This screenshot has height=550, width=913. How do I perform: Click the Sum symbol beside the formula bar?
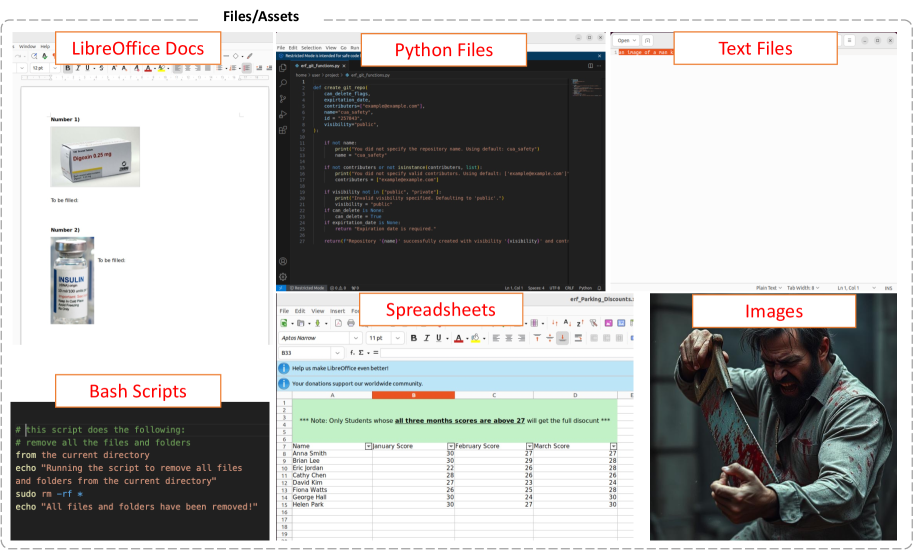[x=361, y=353]
